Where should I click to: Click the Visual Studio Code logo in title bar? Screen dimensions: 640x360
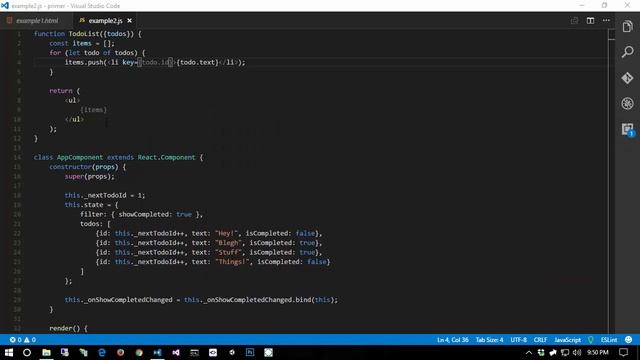coord(5,6)
